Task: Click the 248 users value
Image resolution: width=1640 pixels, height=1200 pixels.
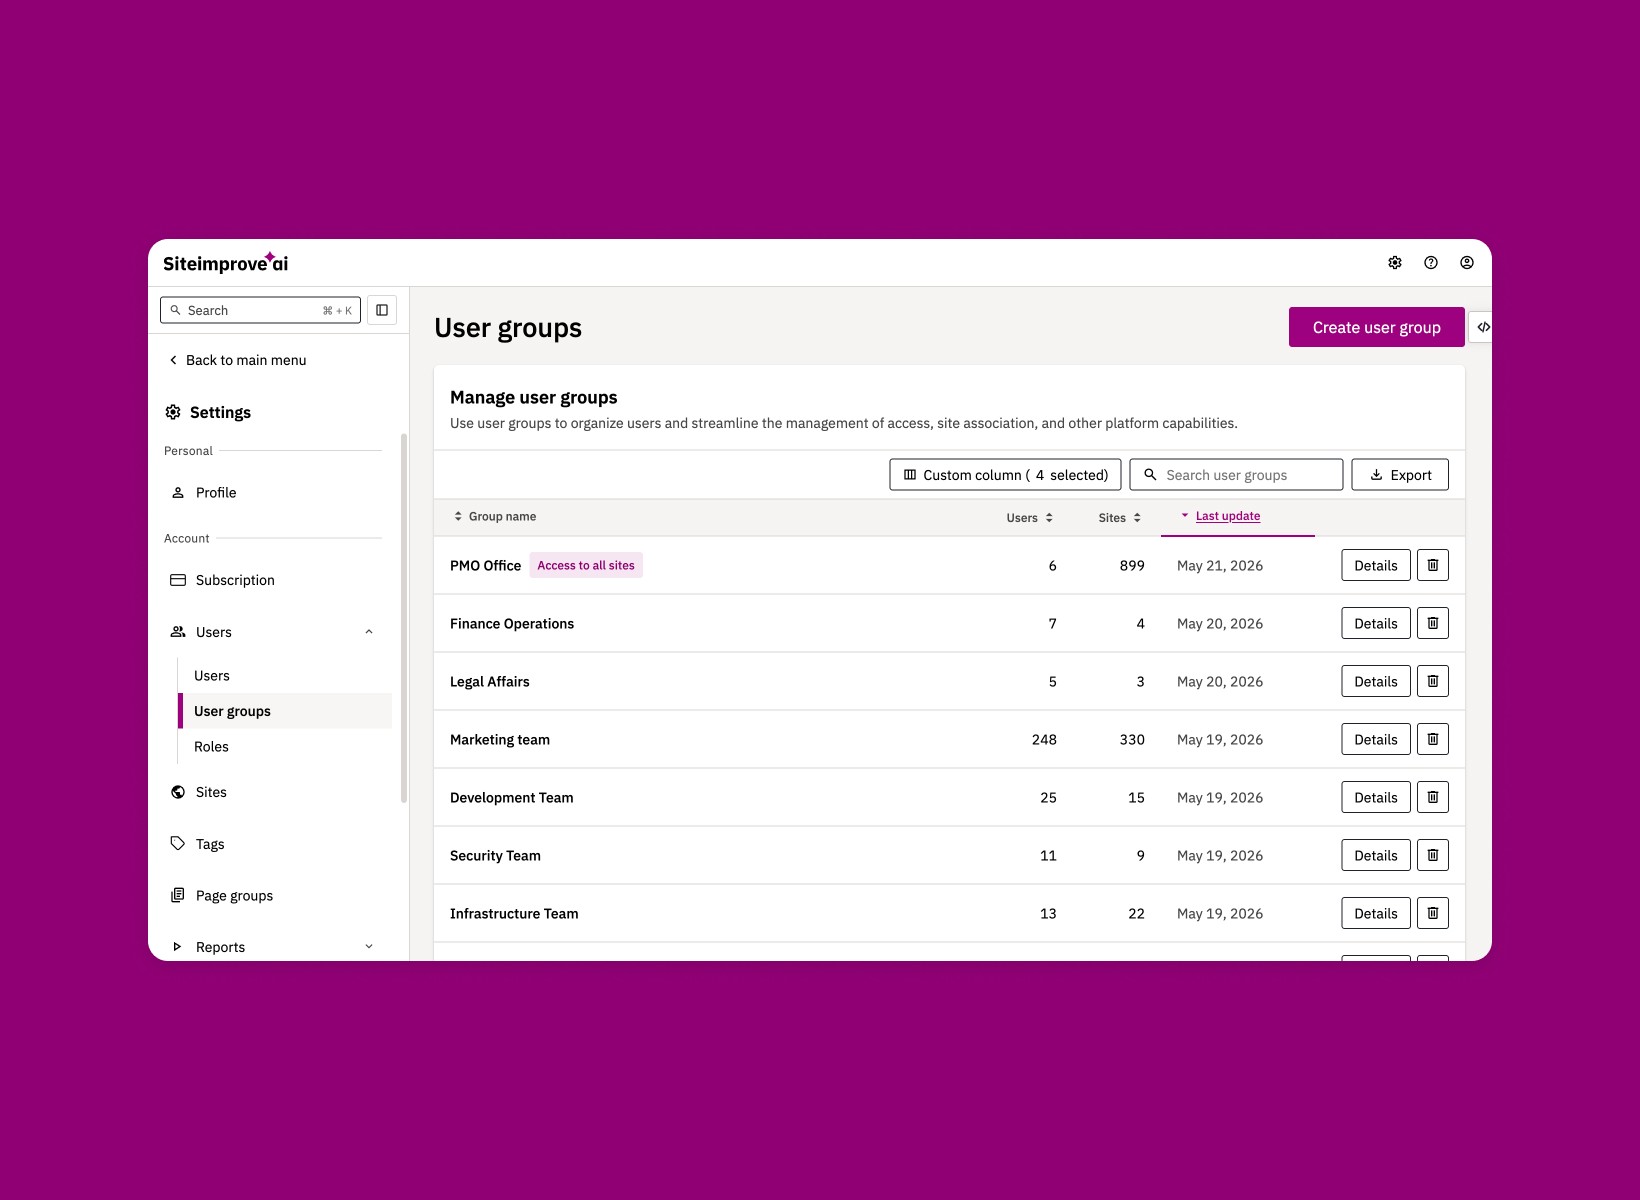Action: pyautogui.click(x=1044, y=740)
